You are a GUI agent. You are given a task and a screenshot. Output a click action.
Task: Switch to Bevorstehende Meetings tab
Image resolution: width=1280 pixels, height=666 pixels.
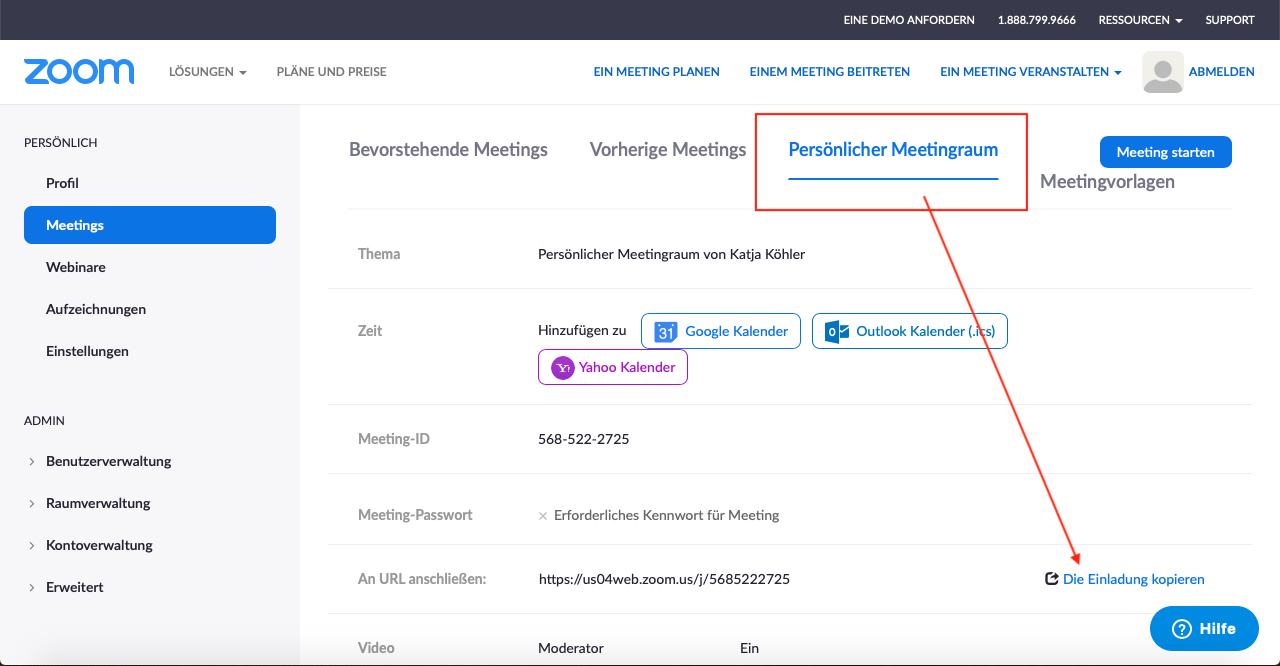click(x=448, y=150)
